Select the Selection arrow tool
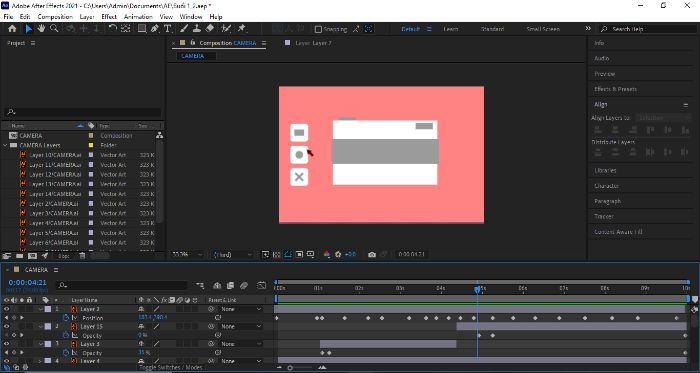Viewport: 700px width, 373px height. pos(28,29)
